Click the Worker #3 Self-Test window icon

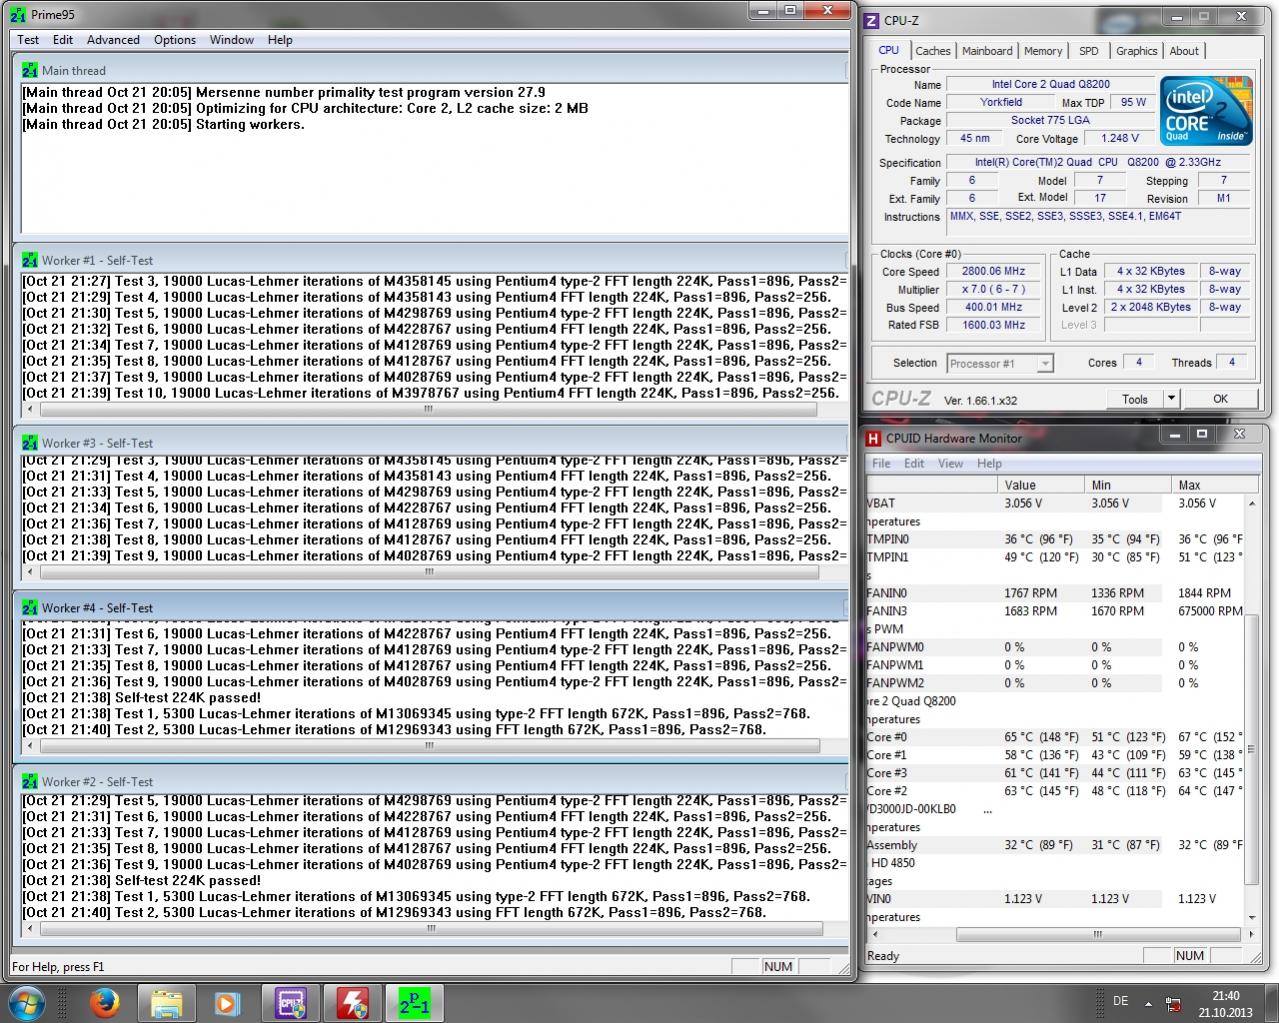(29, 443)
